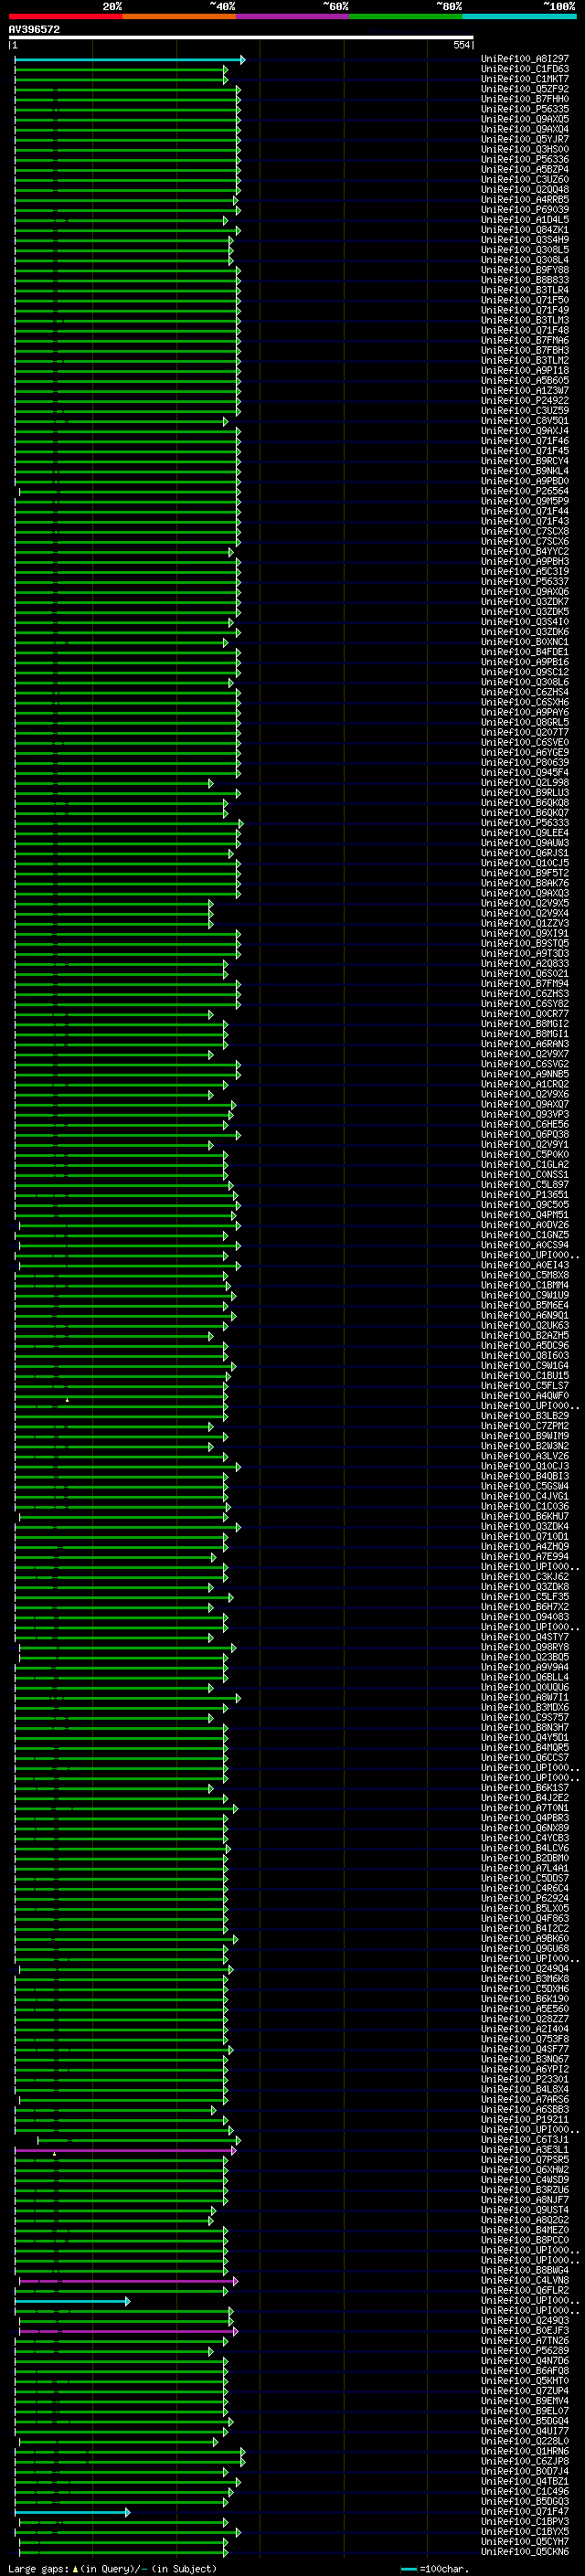Click the orange ~40% legend segment
The image size is (585, 2576).
coord(179,16)
